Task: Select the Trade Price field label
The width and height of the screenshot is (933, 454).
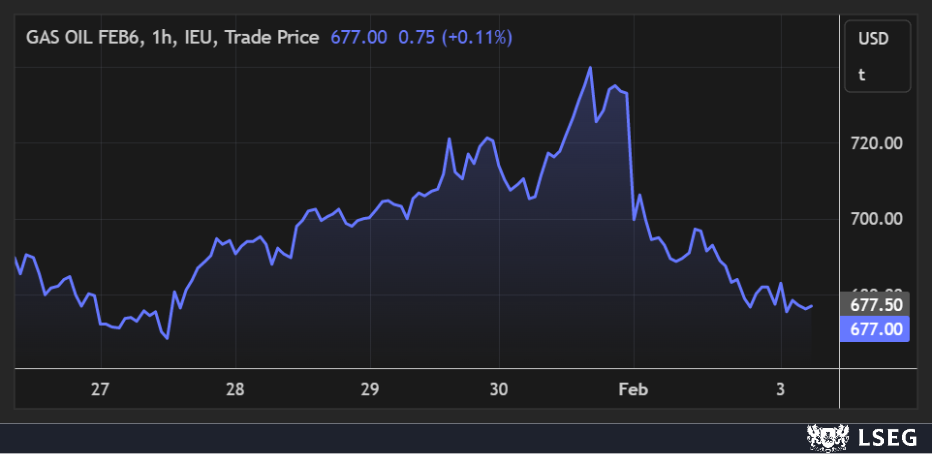Action: tap(272, 37)
